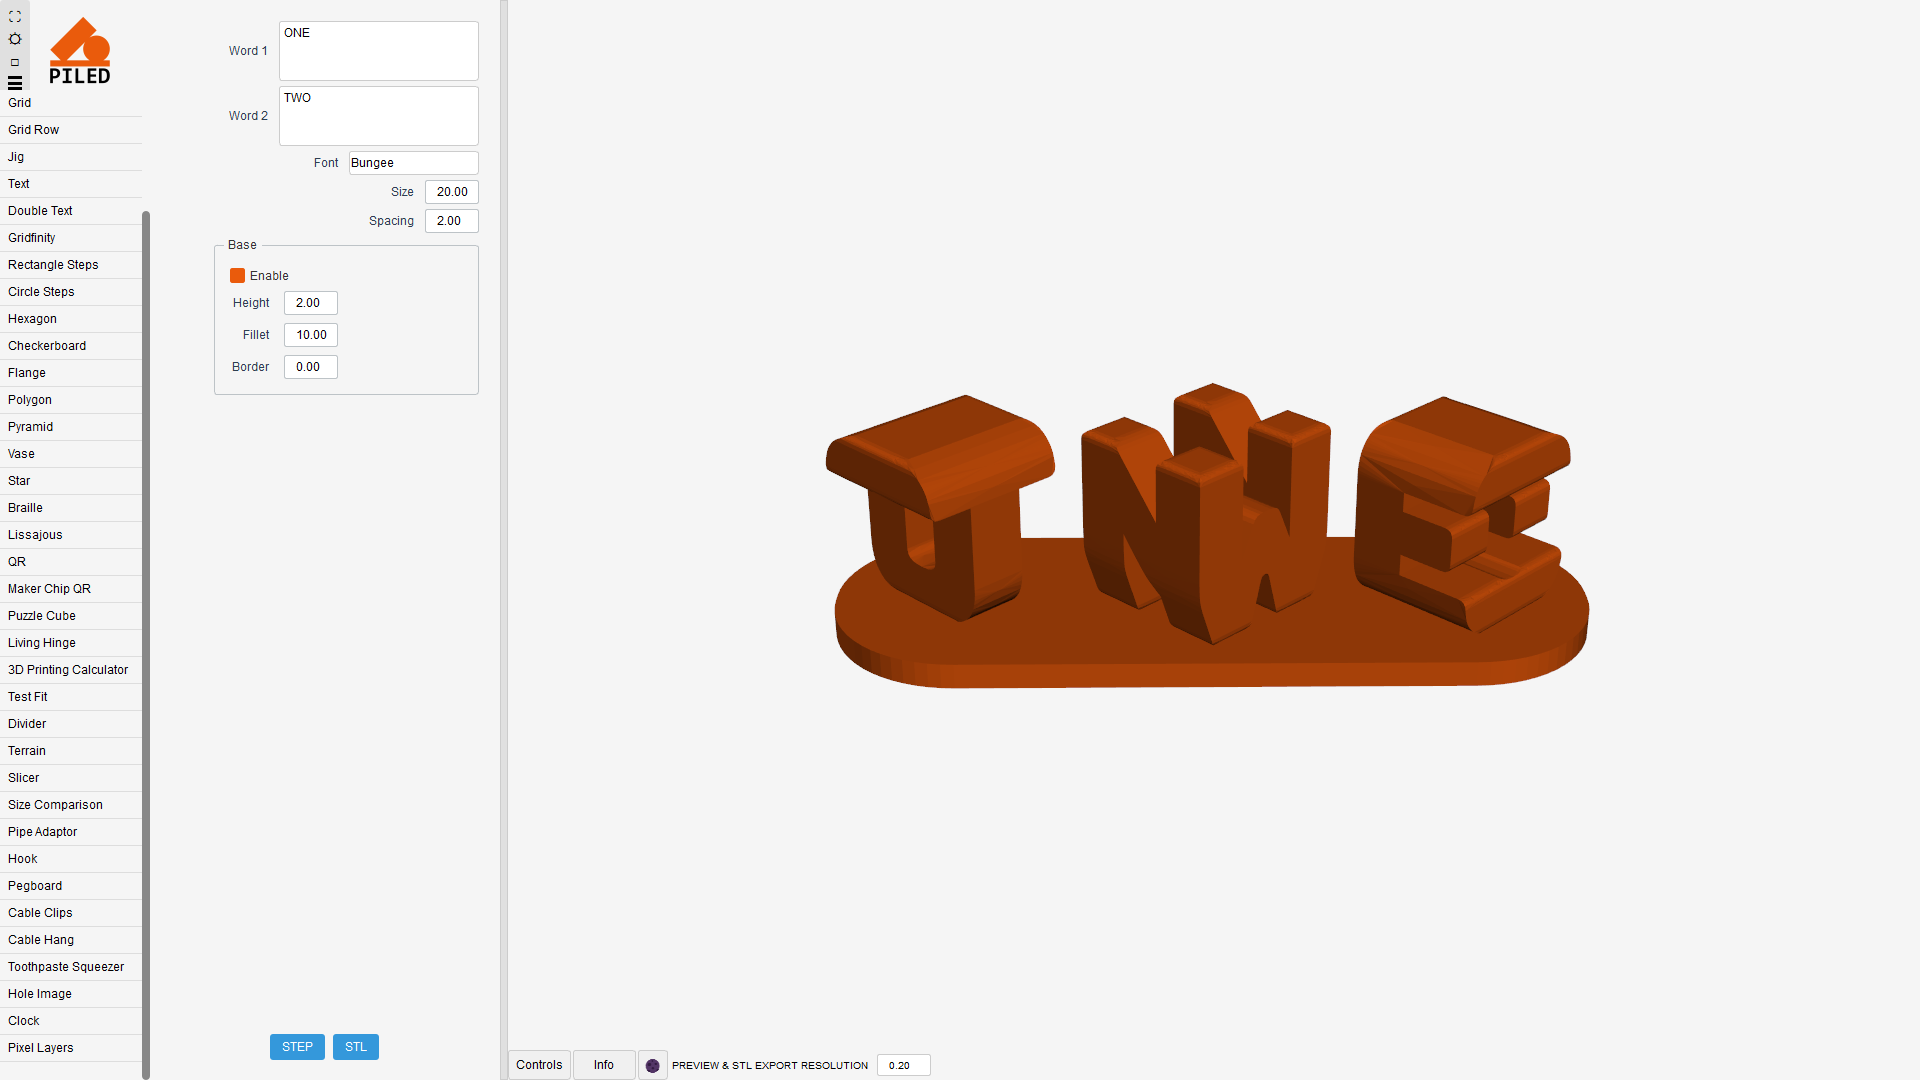The width and height of the screenshot is (1920, 1080).
Task: Open the Controls tab
Action: [x=539, y=1065]
